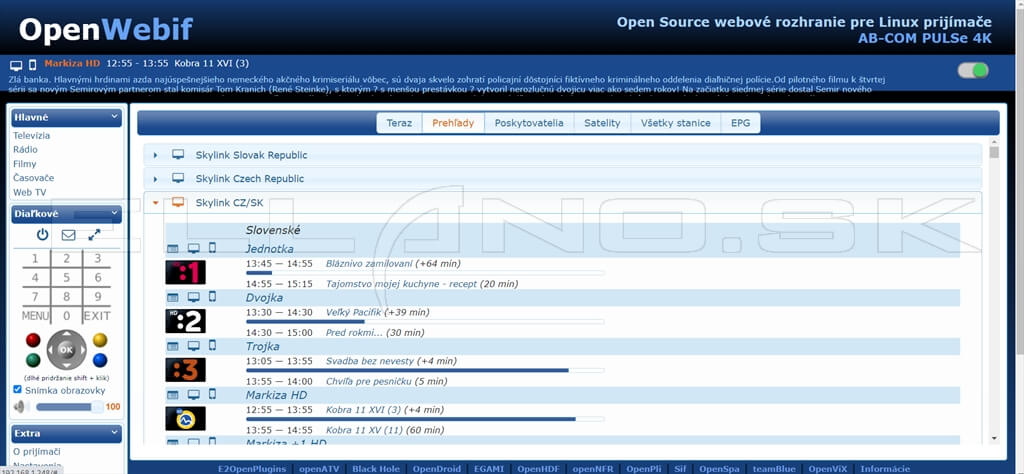Click the monitor icon next to Skylink Slovak Republic
This screenshot has height=474, width=1024.
[178, 155]
